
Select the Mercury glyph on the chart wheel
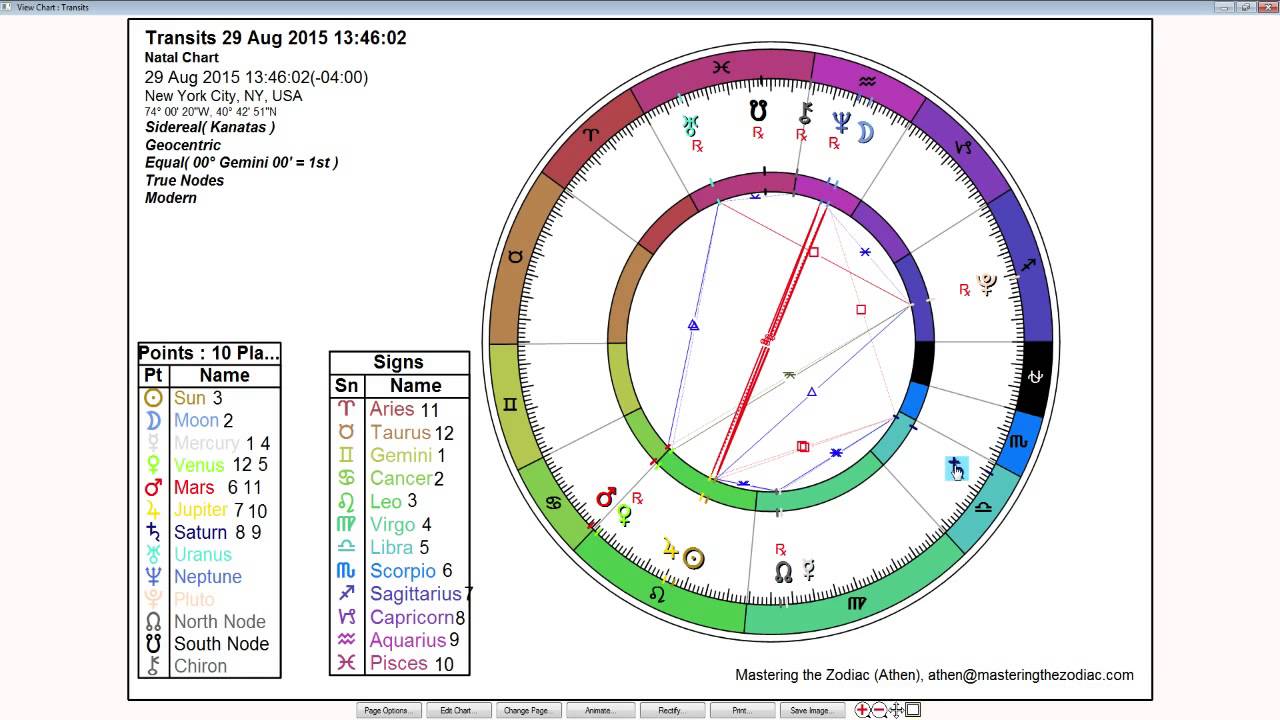click(x=808, y=570)
